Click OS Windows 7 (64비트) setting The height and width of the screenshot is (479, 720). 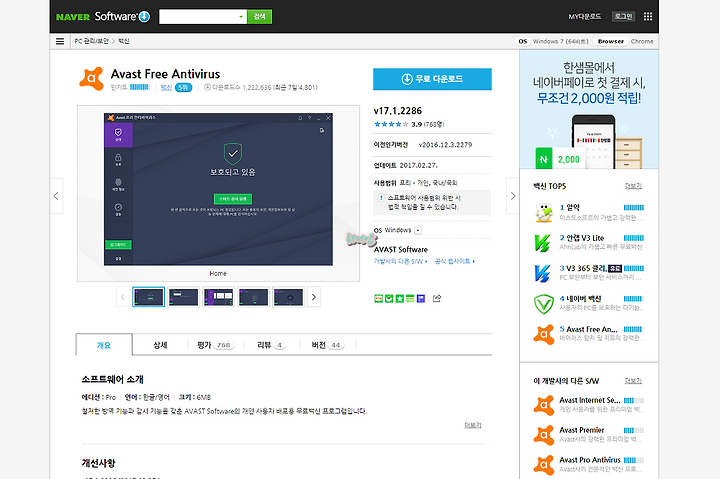click(x=553, y=41)
